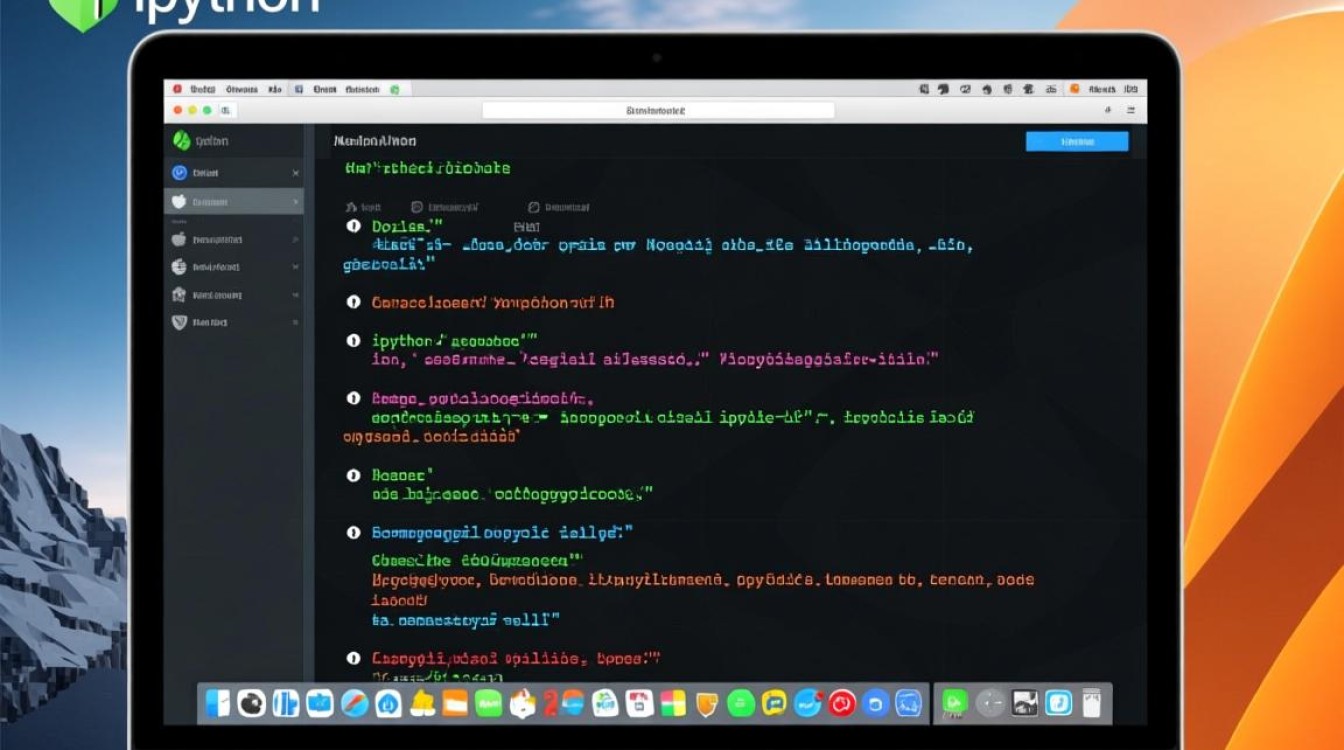Toggle the bullet marker beside the 'Dozlea' line
1344x750 pixels.
pos(353,227)
